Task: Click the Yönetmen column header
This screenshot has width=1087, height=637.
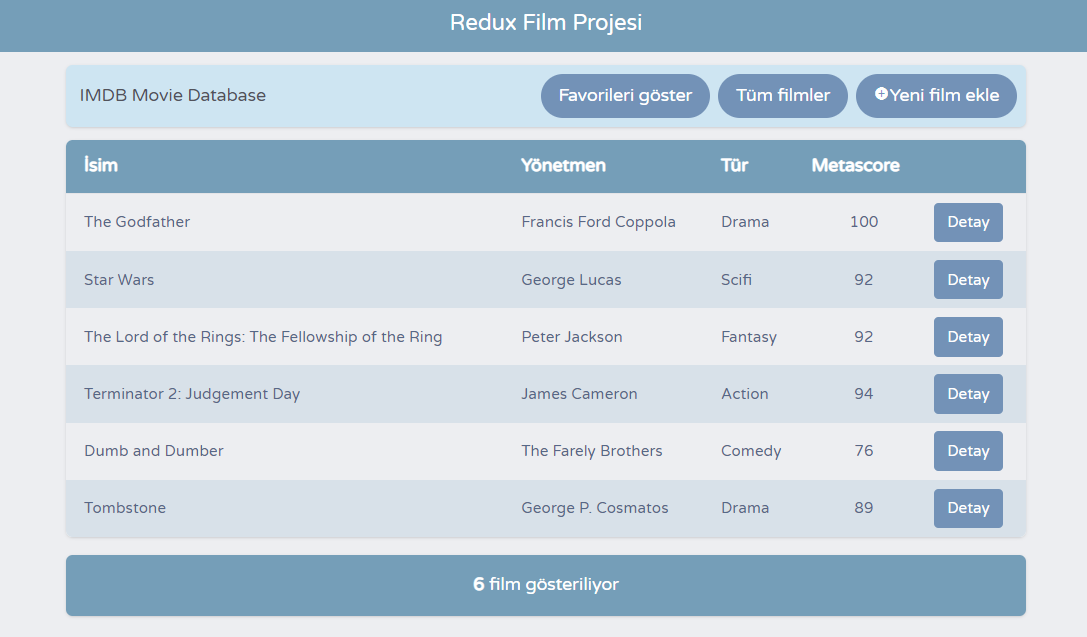Action: [564, 165]
